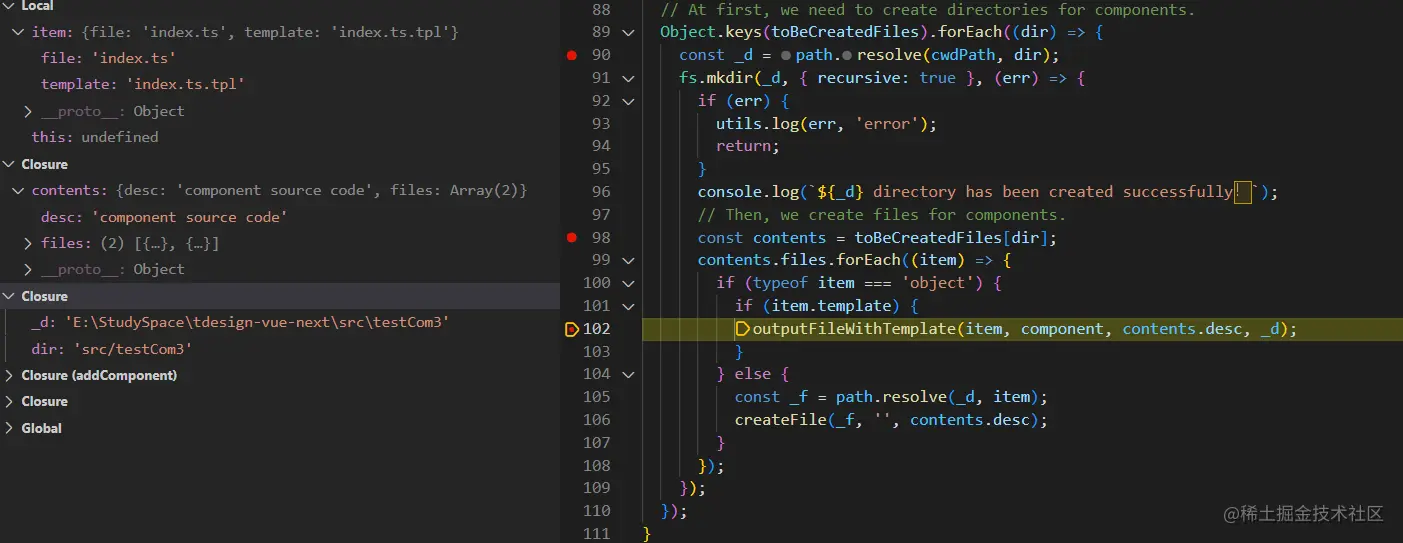Collapse the highlighted Closure section

click(x=10, y=296)
